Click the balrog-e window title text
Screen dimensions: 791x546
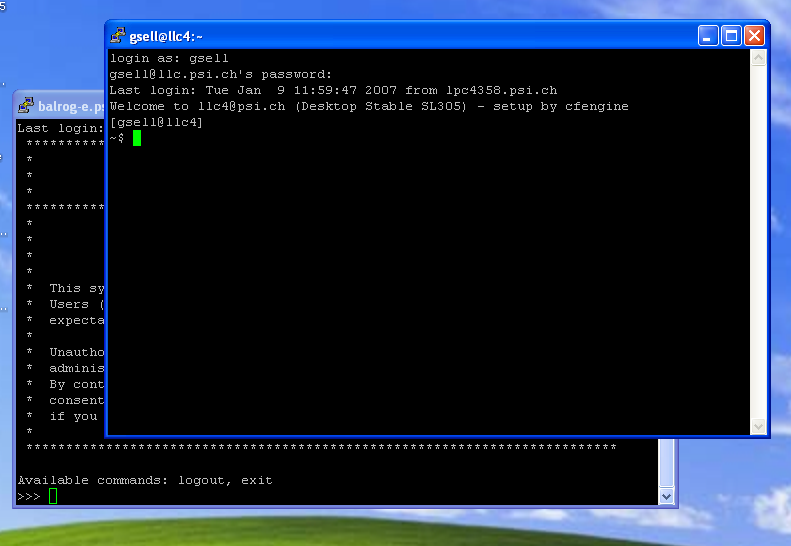point(71,106)
